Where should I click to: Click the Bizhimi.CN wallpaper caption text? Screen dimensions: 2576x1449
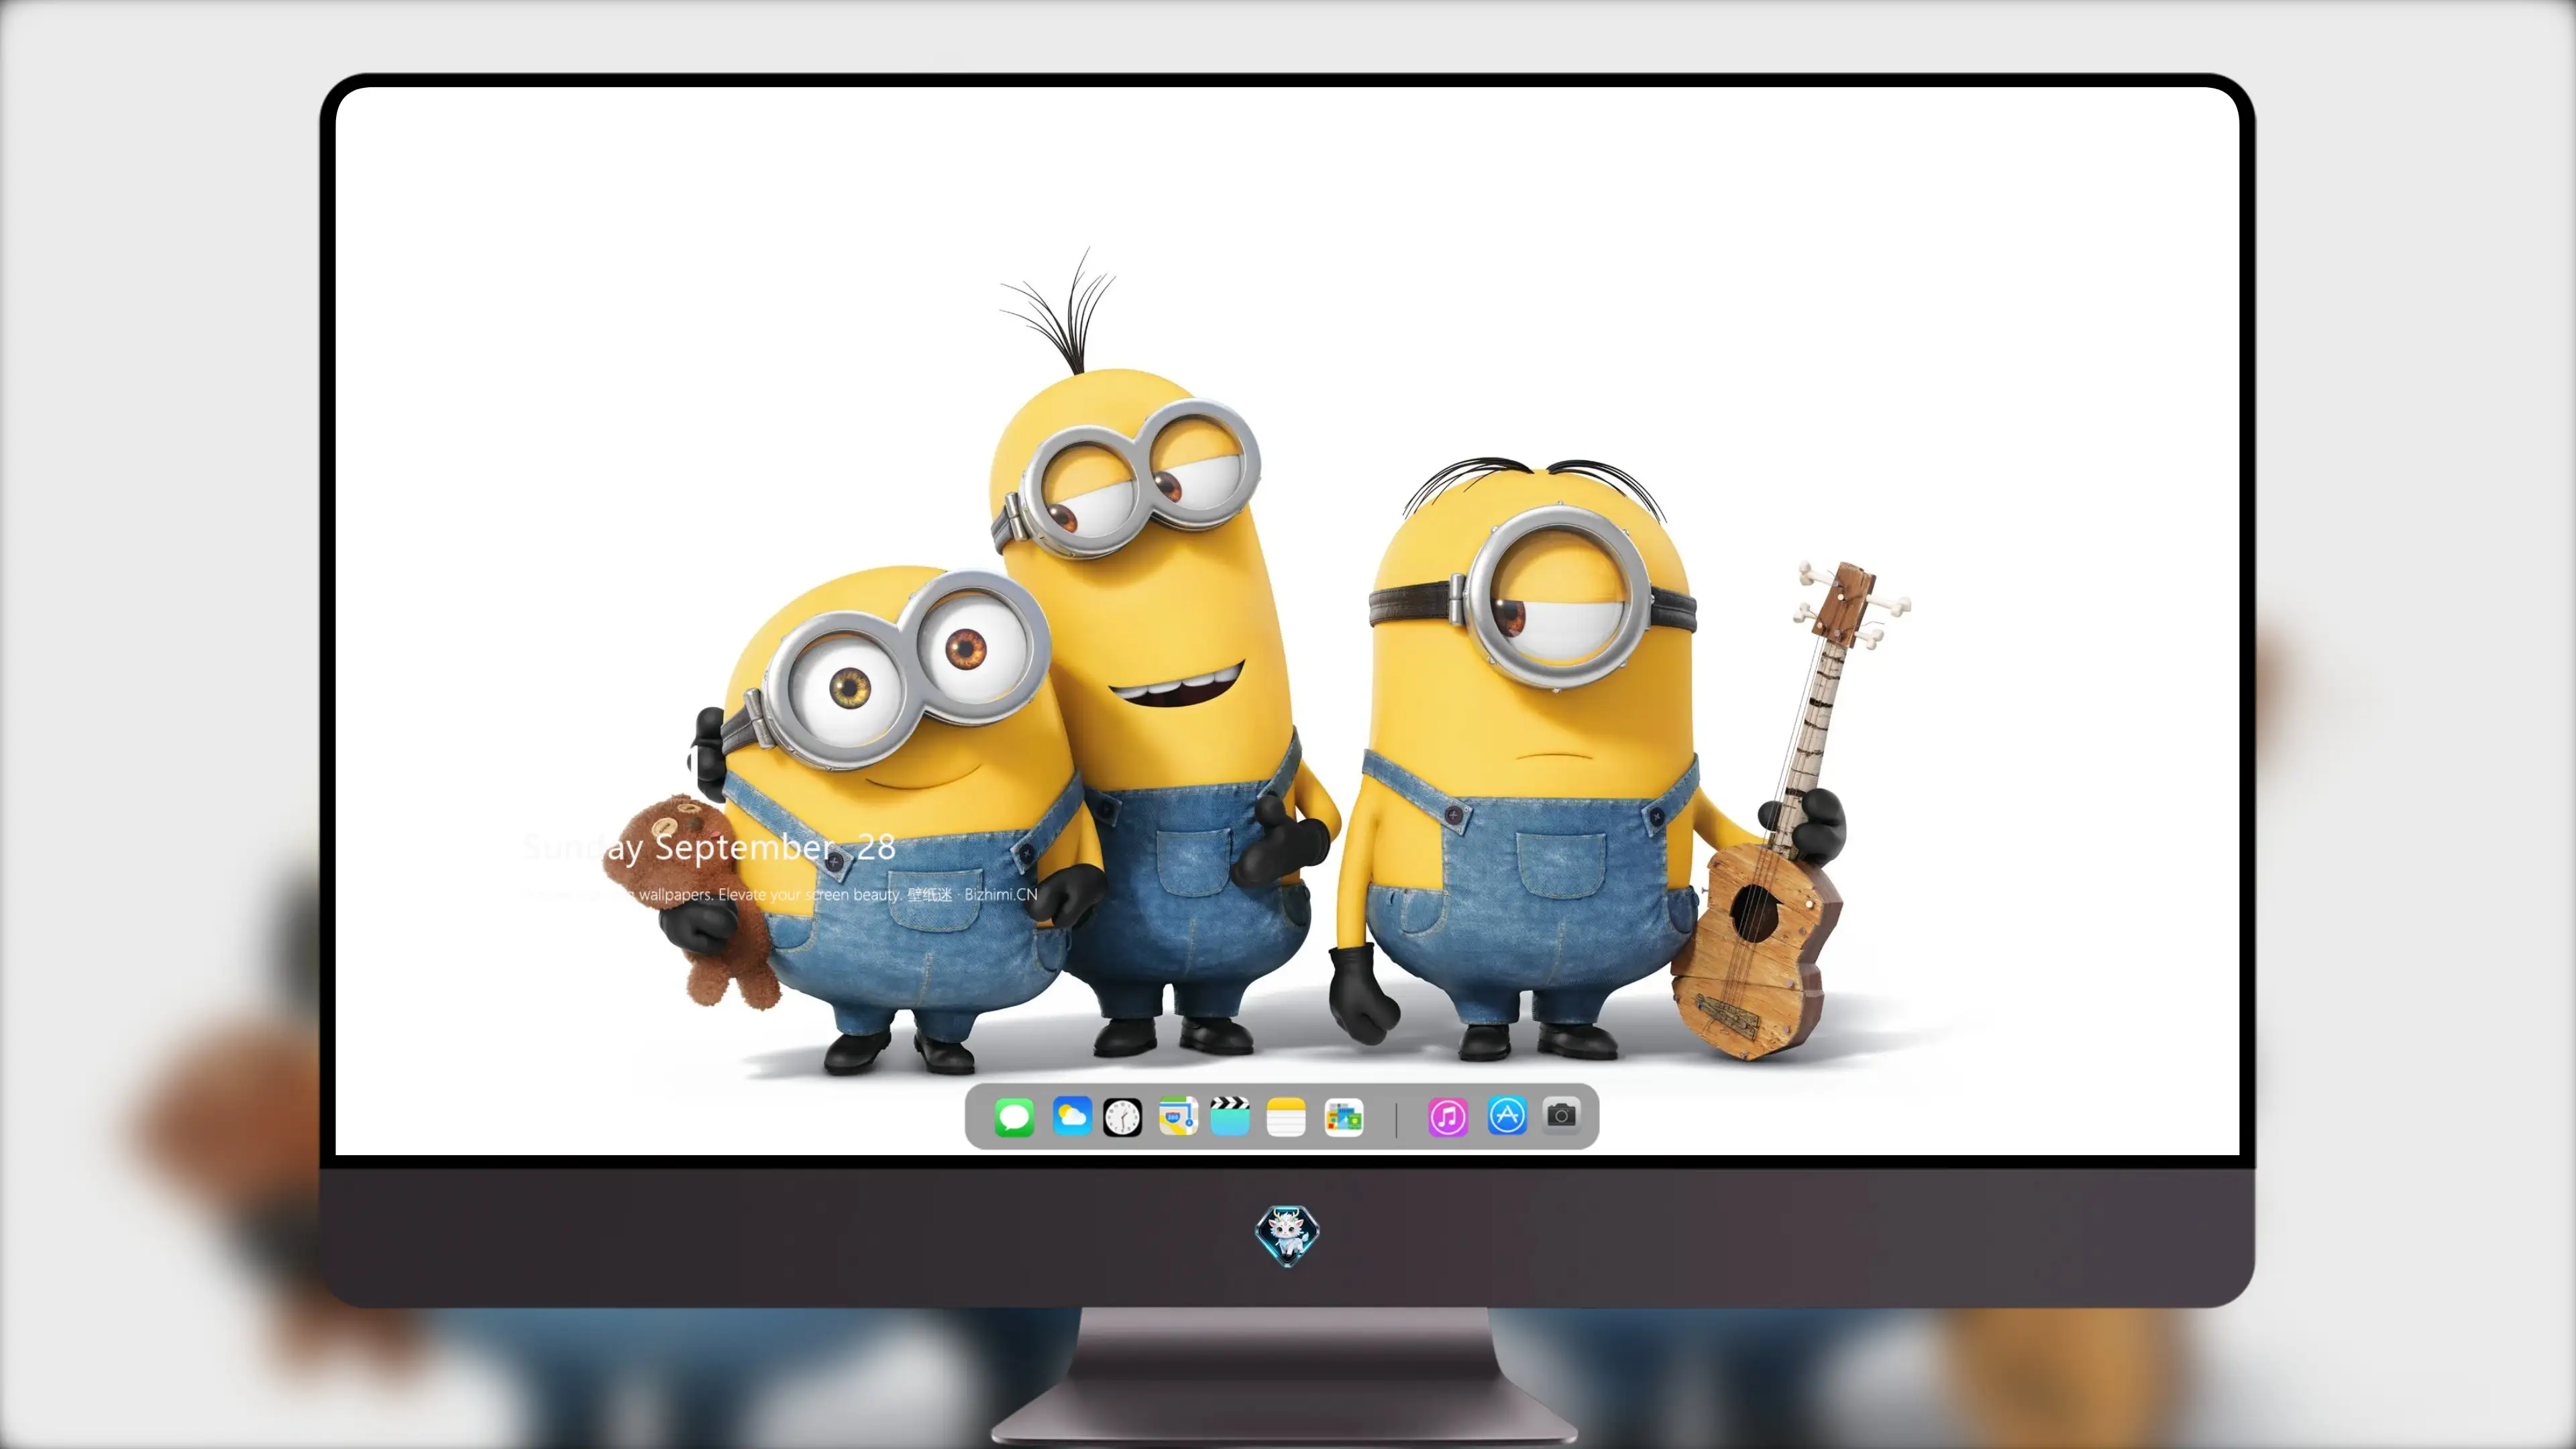click(780, 894)
